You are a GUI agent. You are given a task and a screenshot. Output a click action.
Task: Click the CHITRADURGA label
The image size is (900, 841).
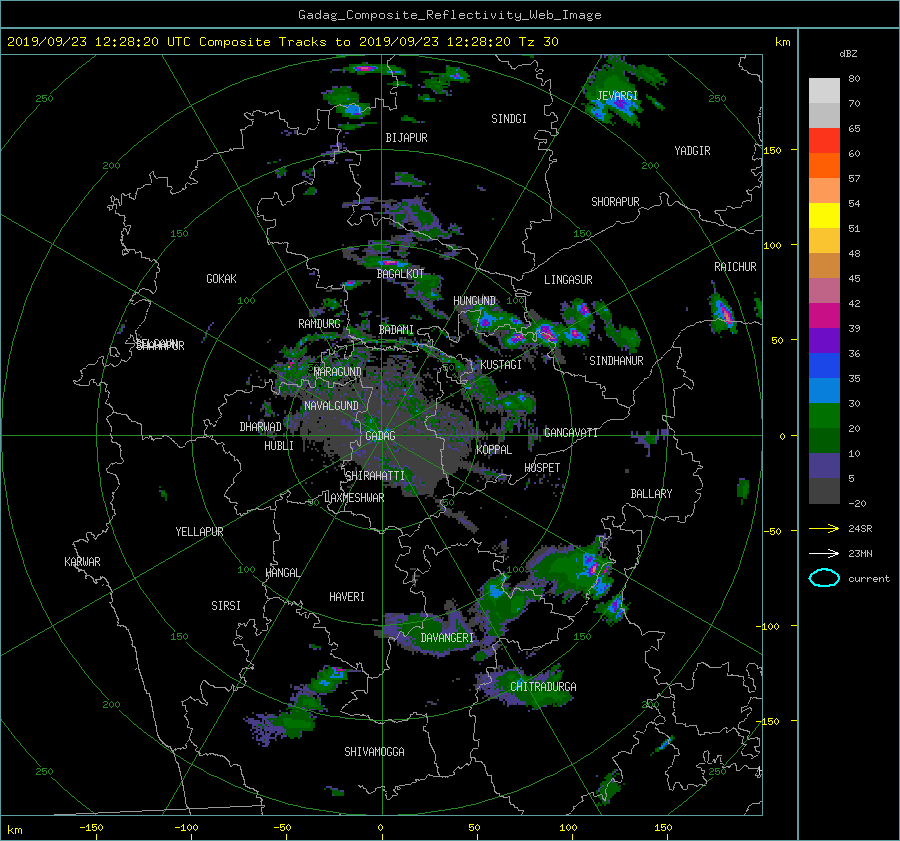pos(543,687)
